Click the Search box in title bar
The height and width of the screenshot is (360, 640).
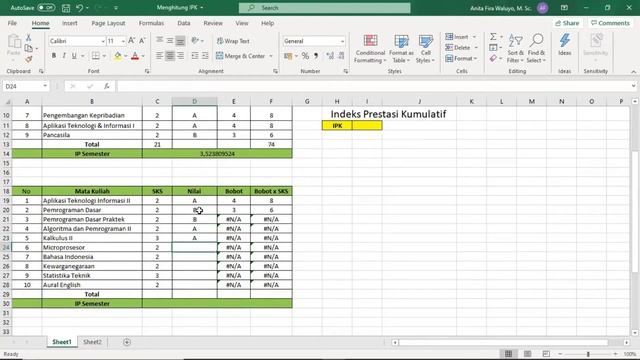[324, 8]
